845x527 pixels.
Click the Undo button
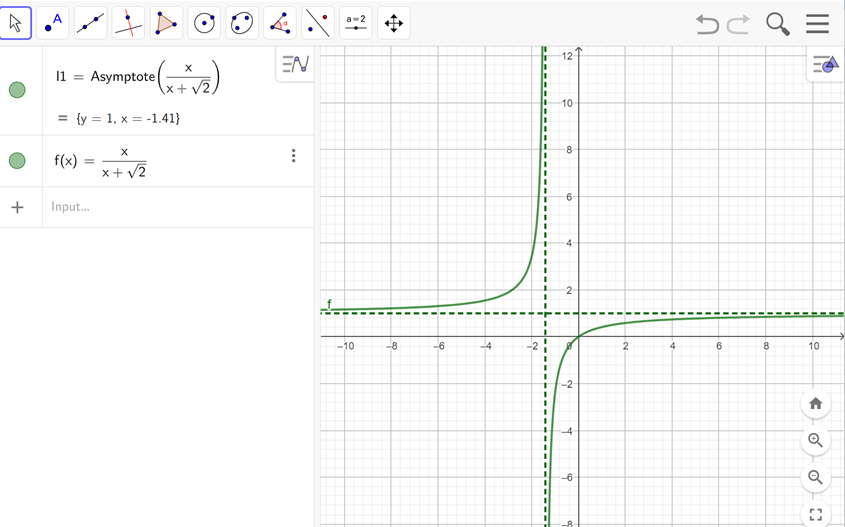coord(707,24)
